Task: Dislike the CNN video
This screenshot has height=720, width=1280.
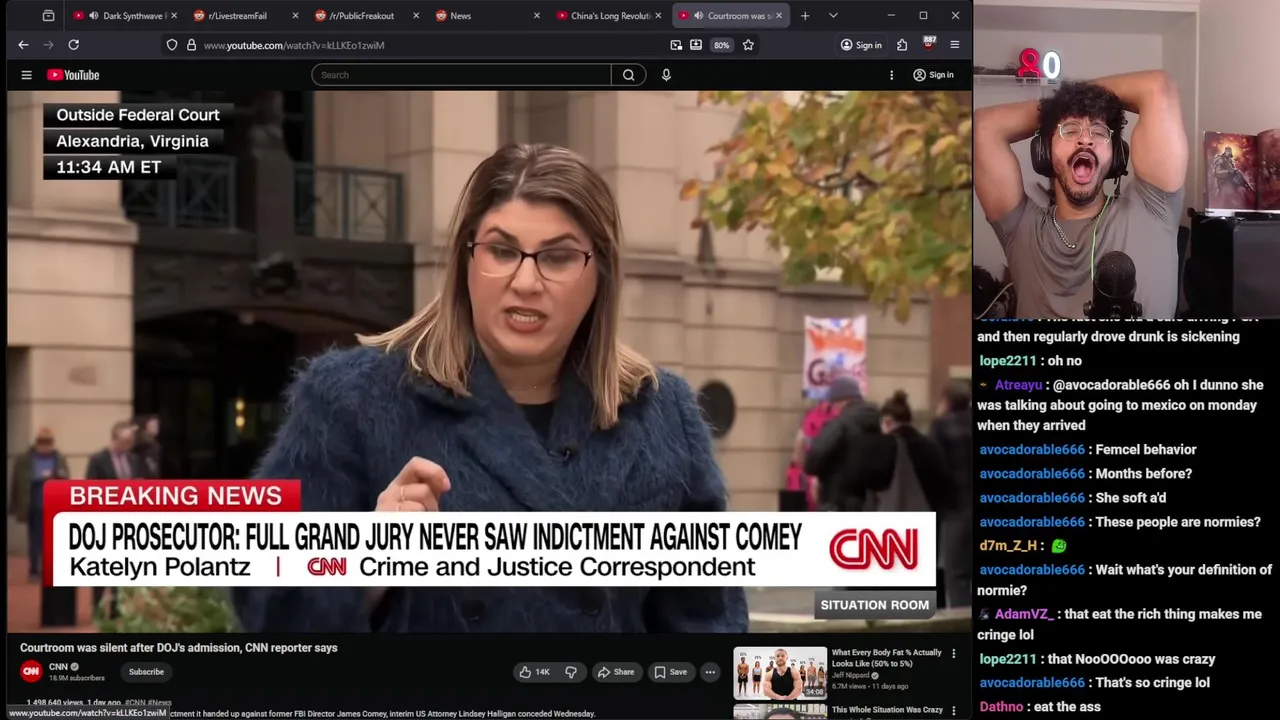Action: coord(571,672)
